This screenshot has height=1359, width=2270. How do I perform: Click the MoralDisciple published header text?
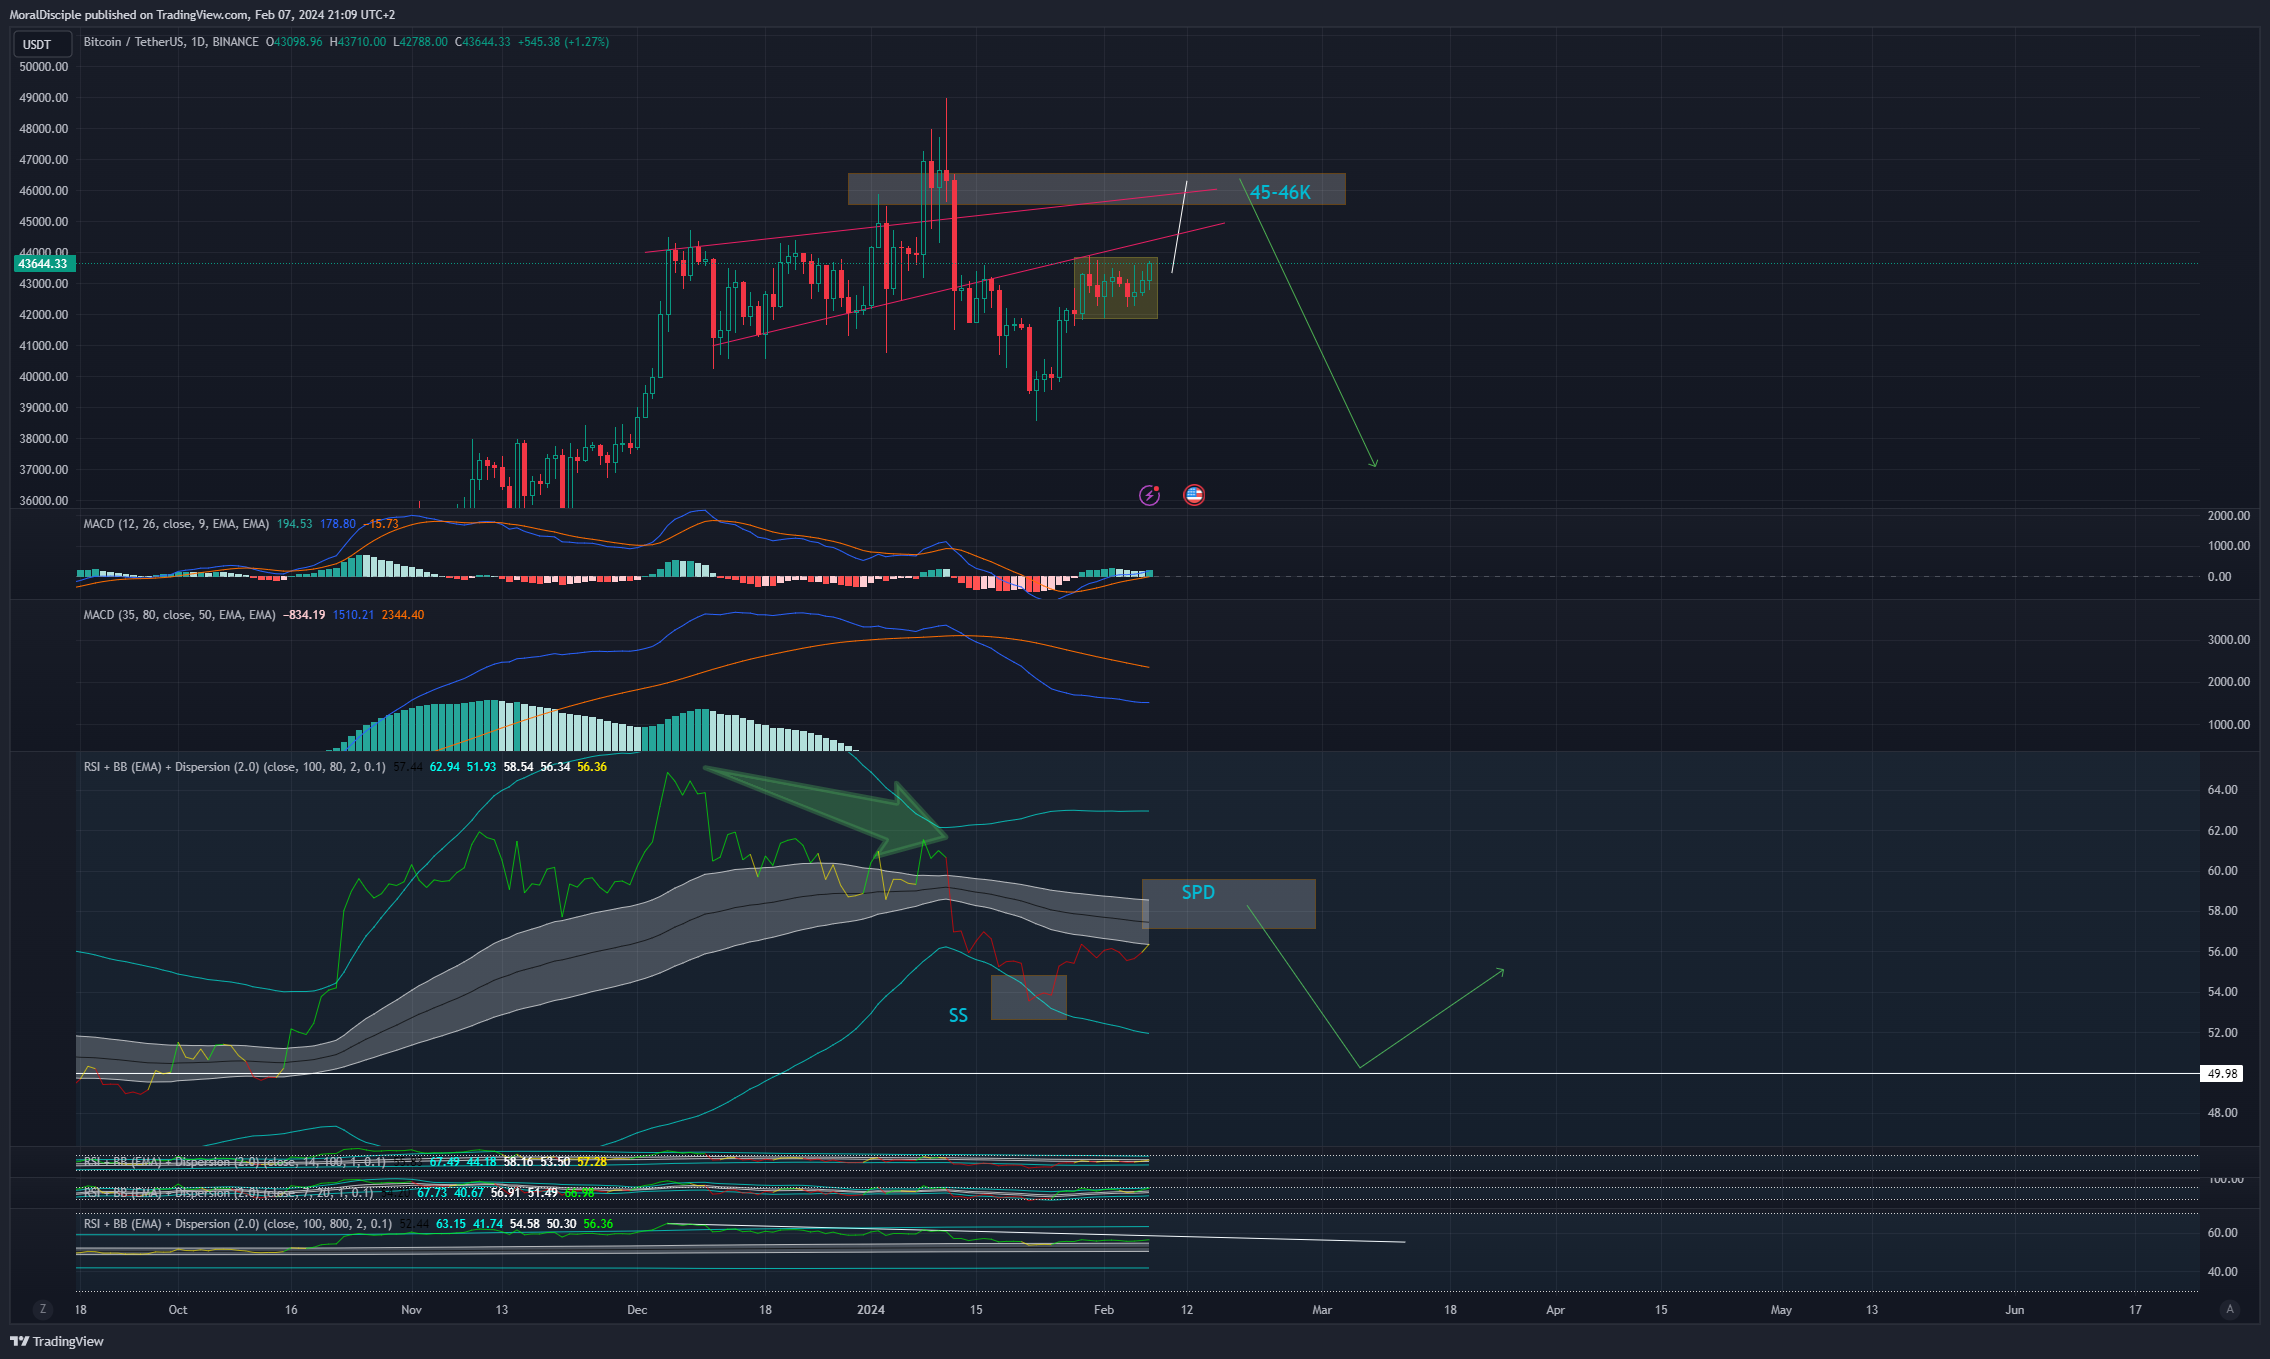click(x=202, y=15)
